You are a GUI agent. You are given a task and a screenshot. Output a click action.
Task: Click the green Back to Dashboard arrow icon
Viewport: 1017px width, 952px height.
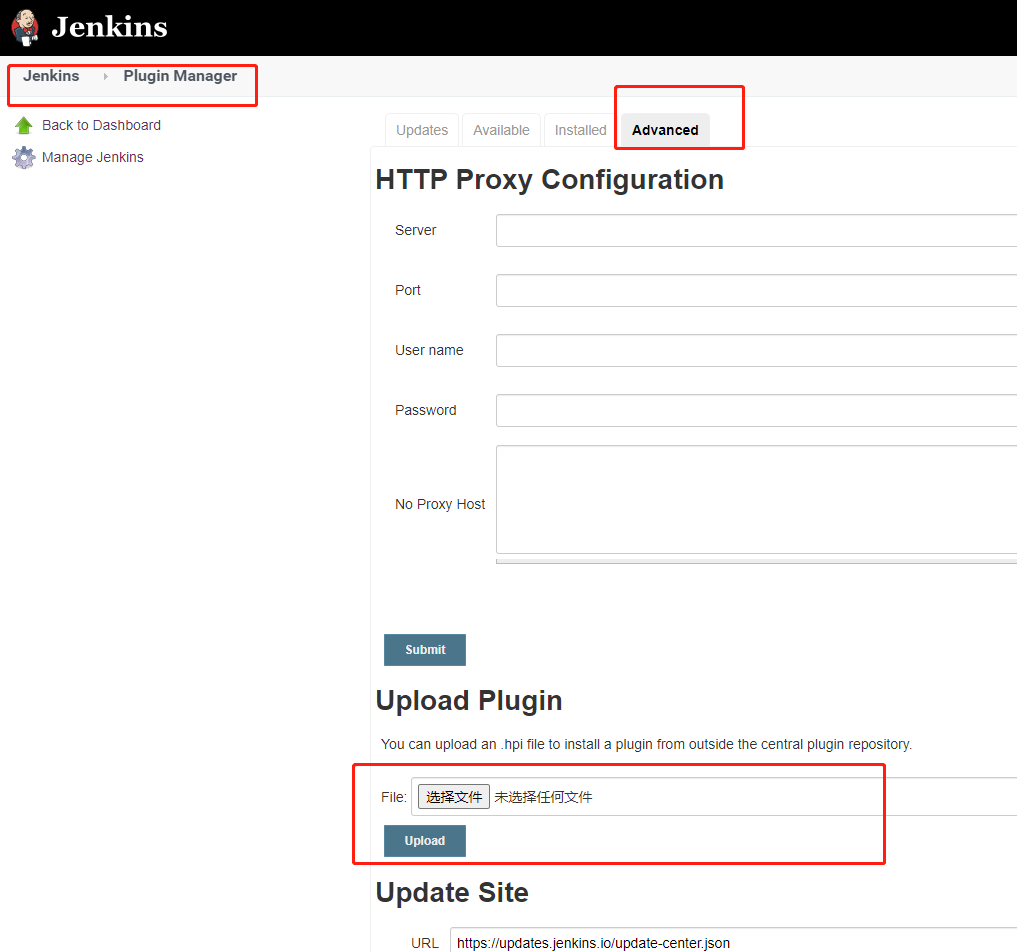tap(24, 125)
